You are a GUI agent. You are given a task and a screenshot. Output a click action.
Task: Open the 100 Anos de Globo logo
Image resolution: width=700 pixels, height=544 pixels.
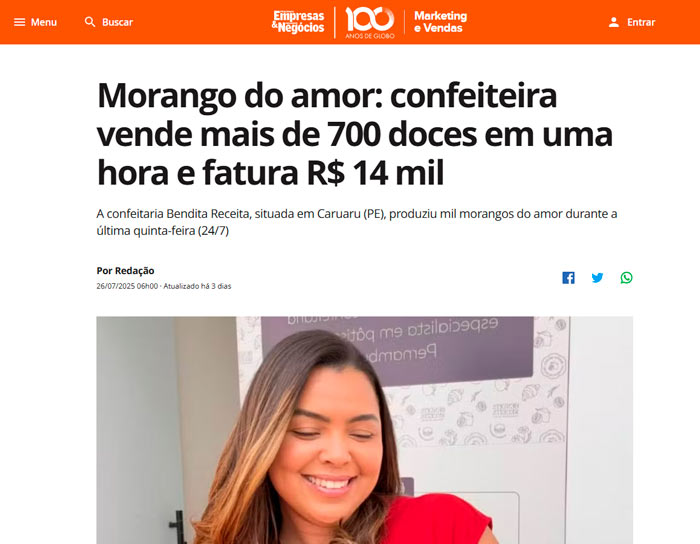point(370,22)
